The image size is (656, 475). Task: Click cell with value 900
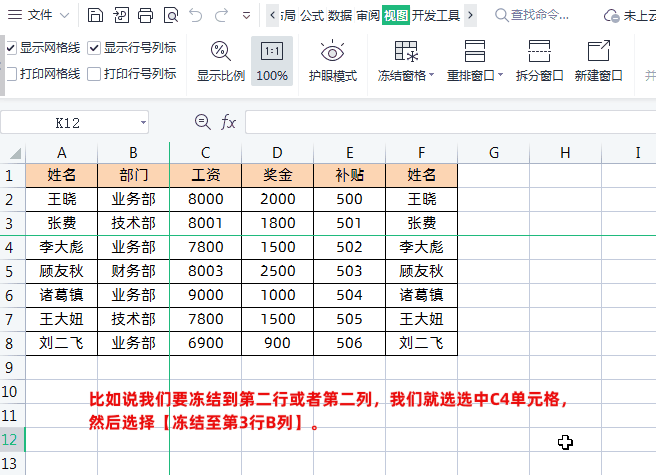pos(277,343)
